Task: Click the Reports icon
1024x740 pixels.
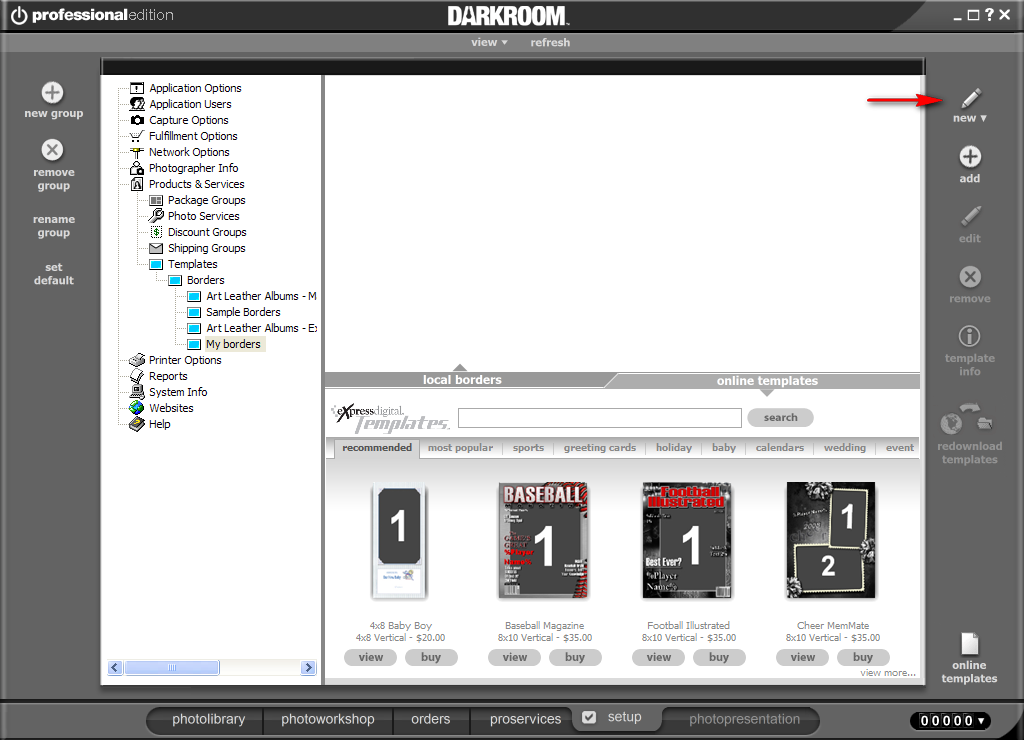Action: (136, 376)
